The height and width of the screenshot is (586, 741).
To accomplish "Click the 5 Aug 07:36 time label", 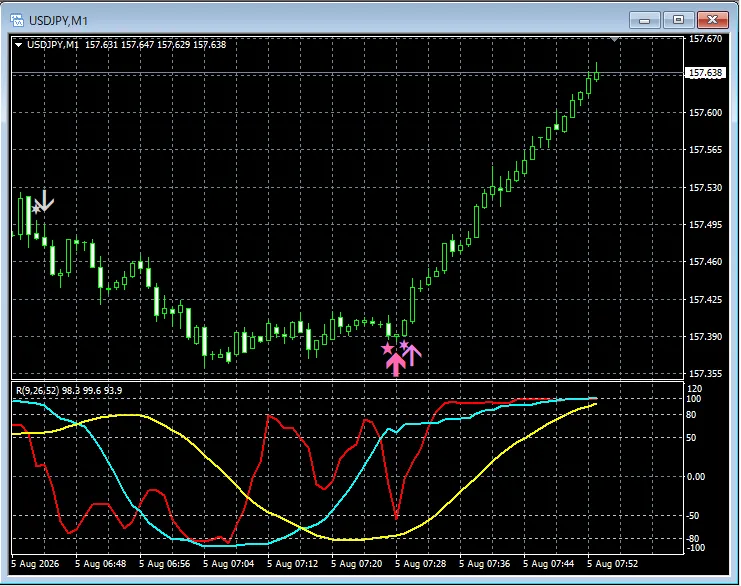I will tap(484, 564).
